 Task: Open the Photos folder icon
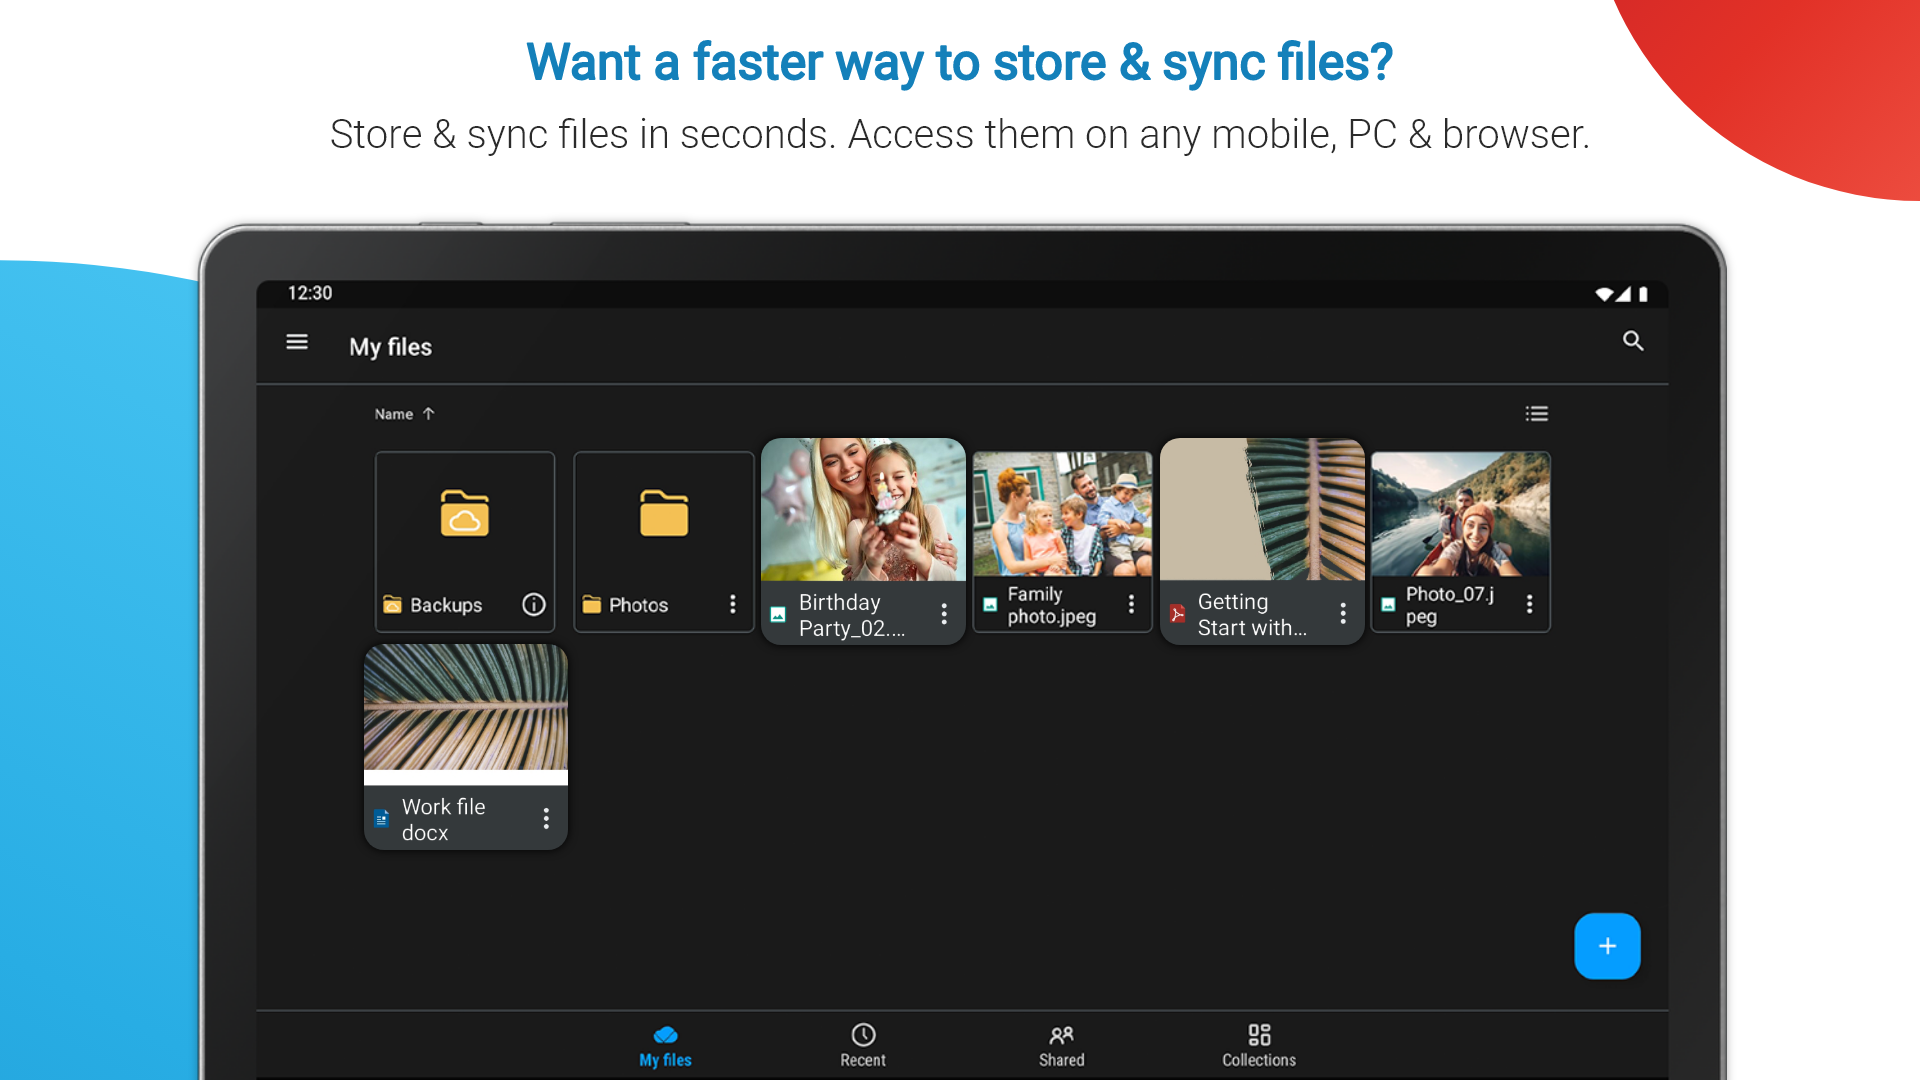pos(664,515)
